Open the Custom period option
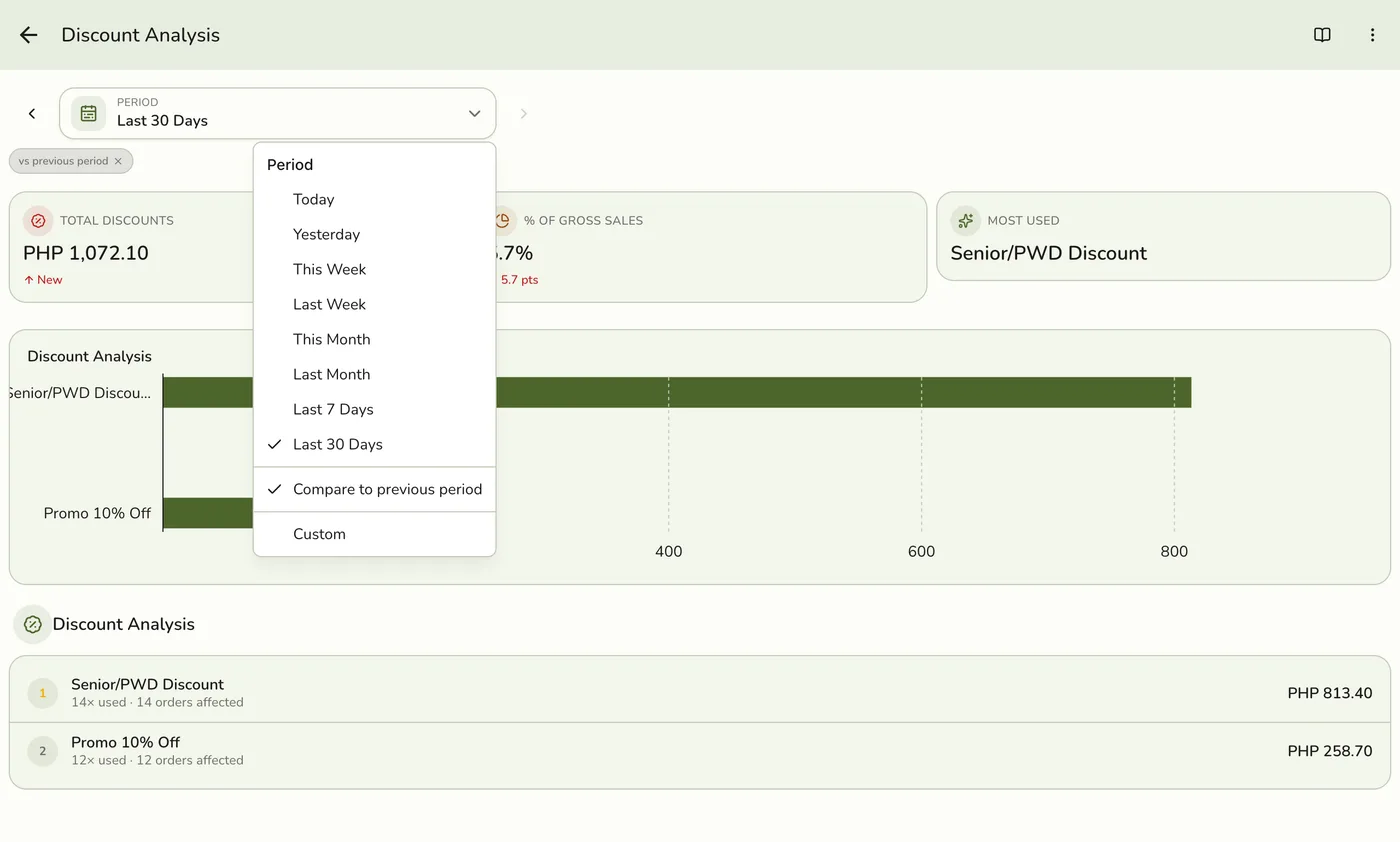 click(374, 535)
